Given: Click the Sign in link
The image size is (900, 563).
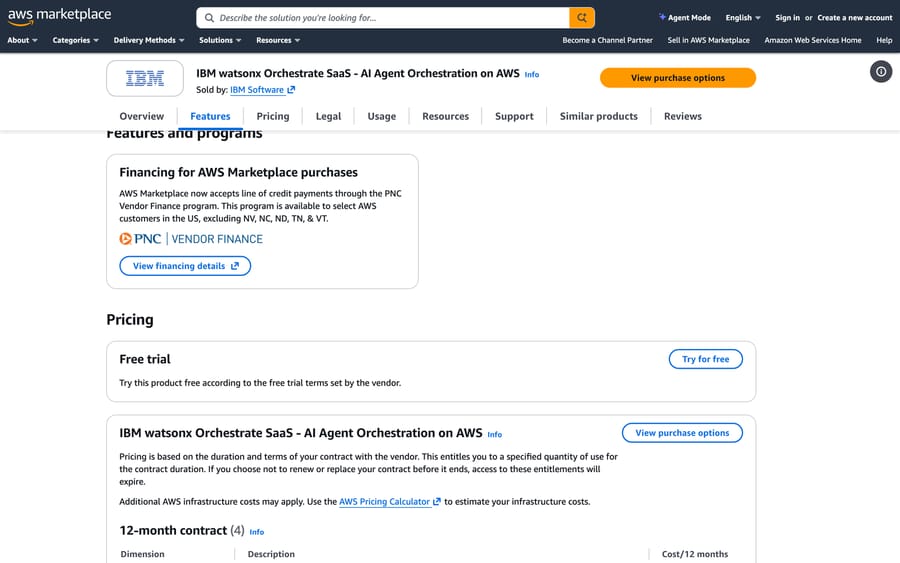Looking at the screenshot, I should click(787, 18).
